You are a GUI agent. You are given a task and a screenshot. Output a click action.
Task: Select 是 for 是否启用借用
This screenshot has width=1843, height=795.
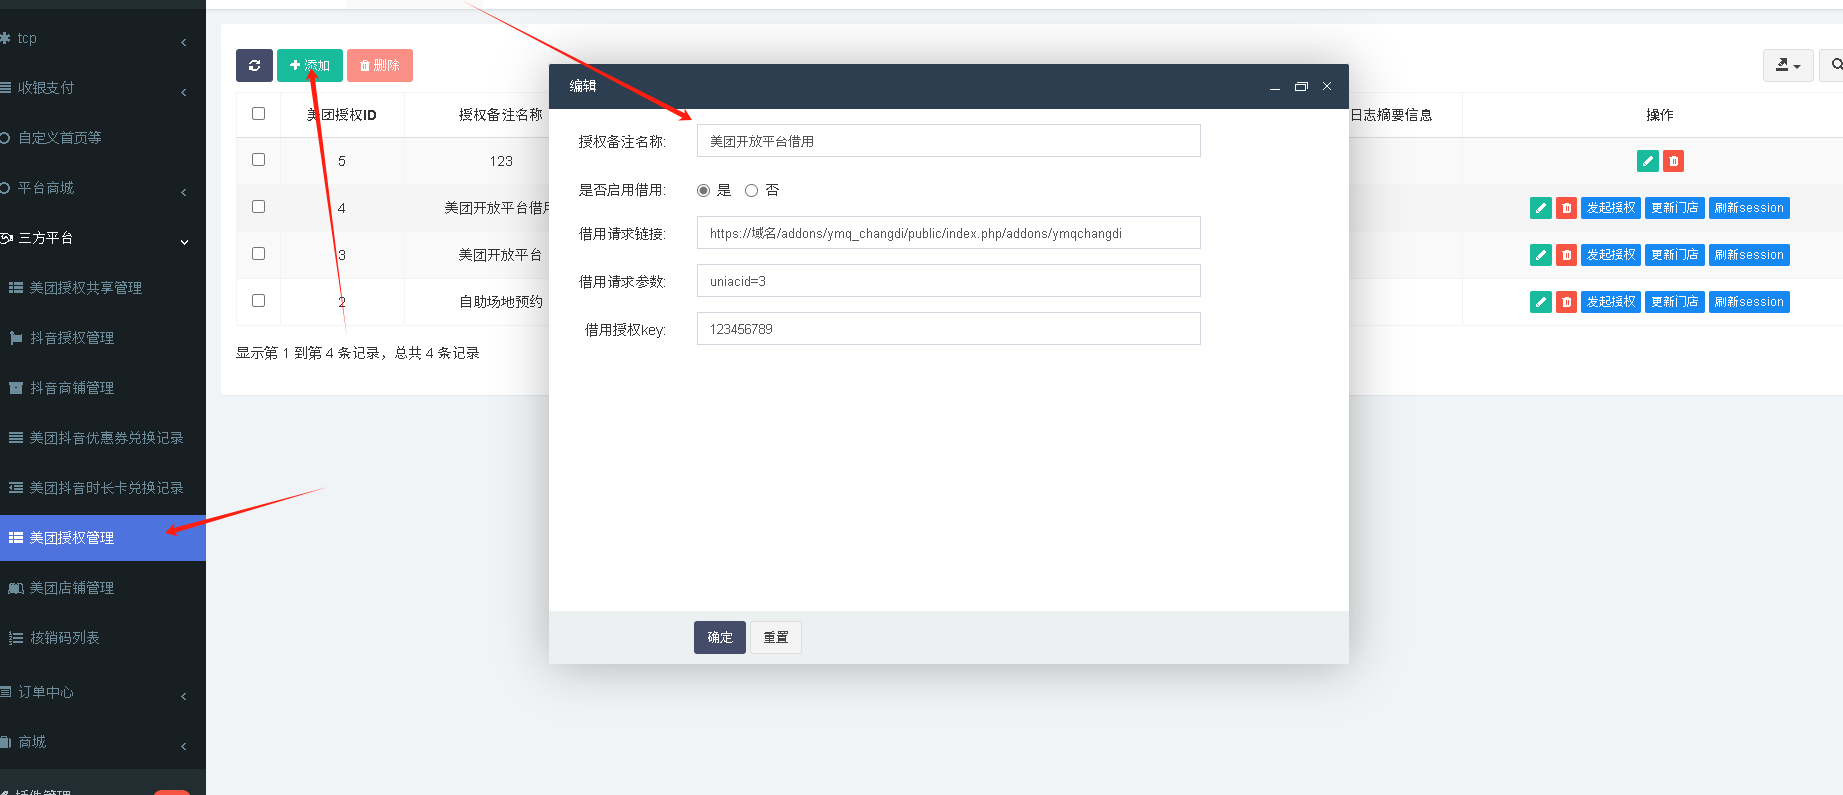(x=704, y=190)
